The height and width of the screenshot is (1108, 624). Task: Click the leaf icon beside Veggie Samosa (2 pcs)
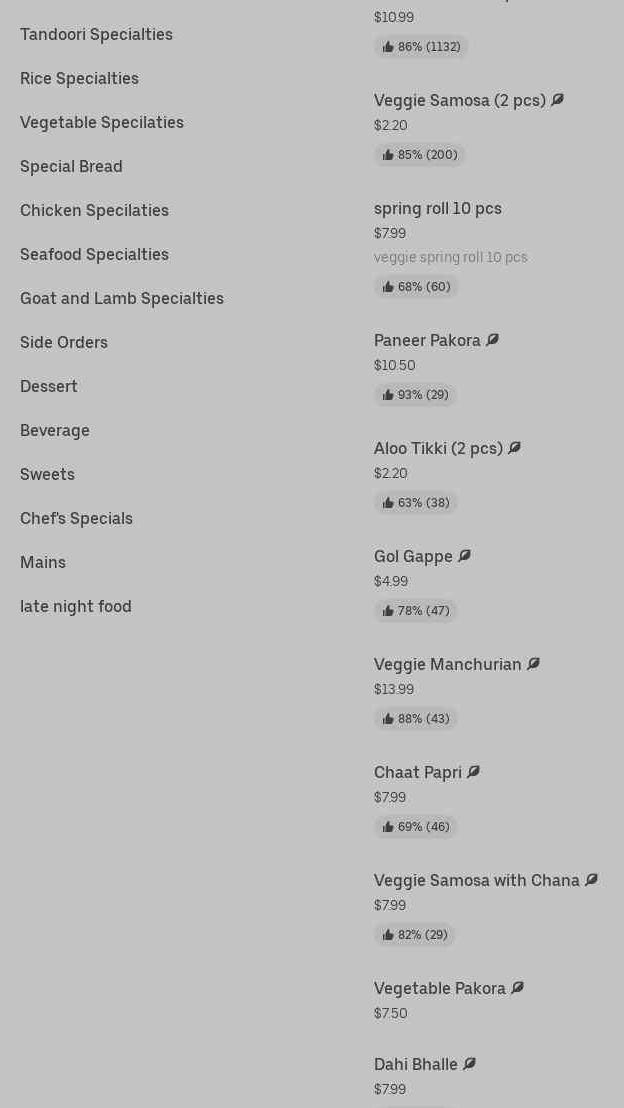(557, 100)
